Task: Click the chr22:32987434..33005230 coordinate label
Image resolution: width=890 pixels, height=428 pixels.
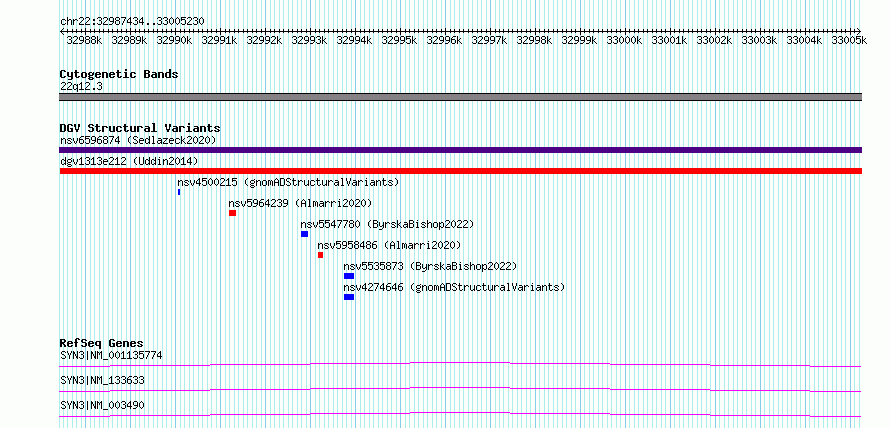Action: 132,21
